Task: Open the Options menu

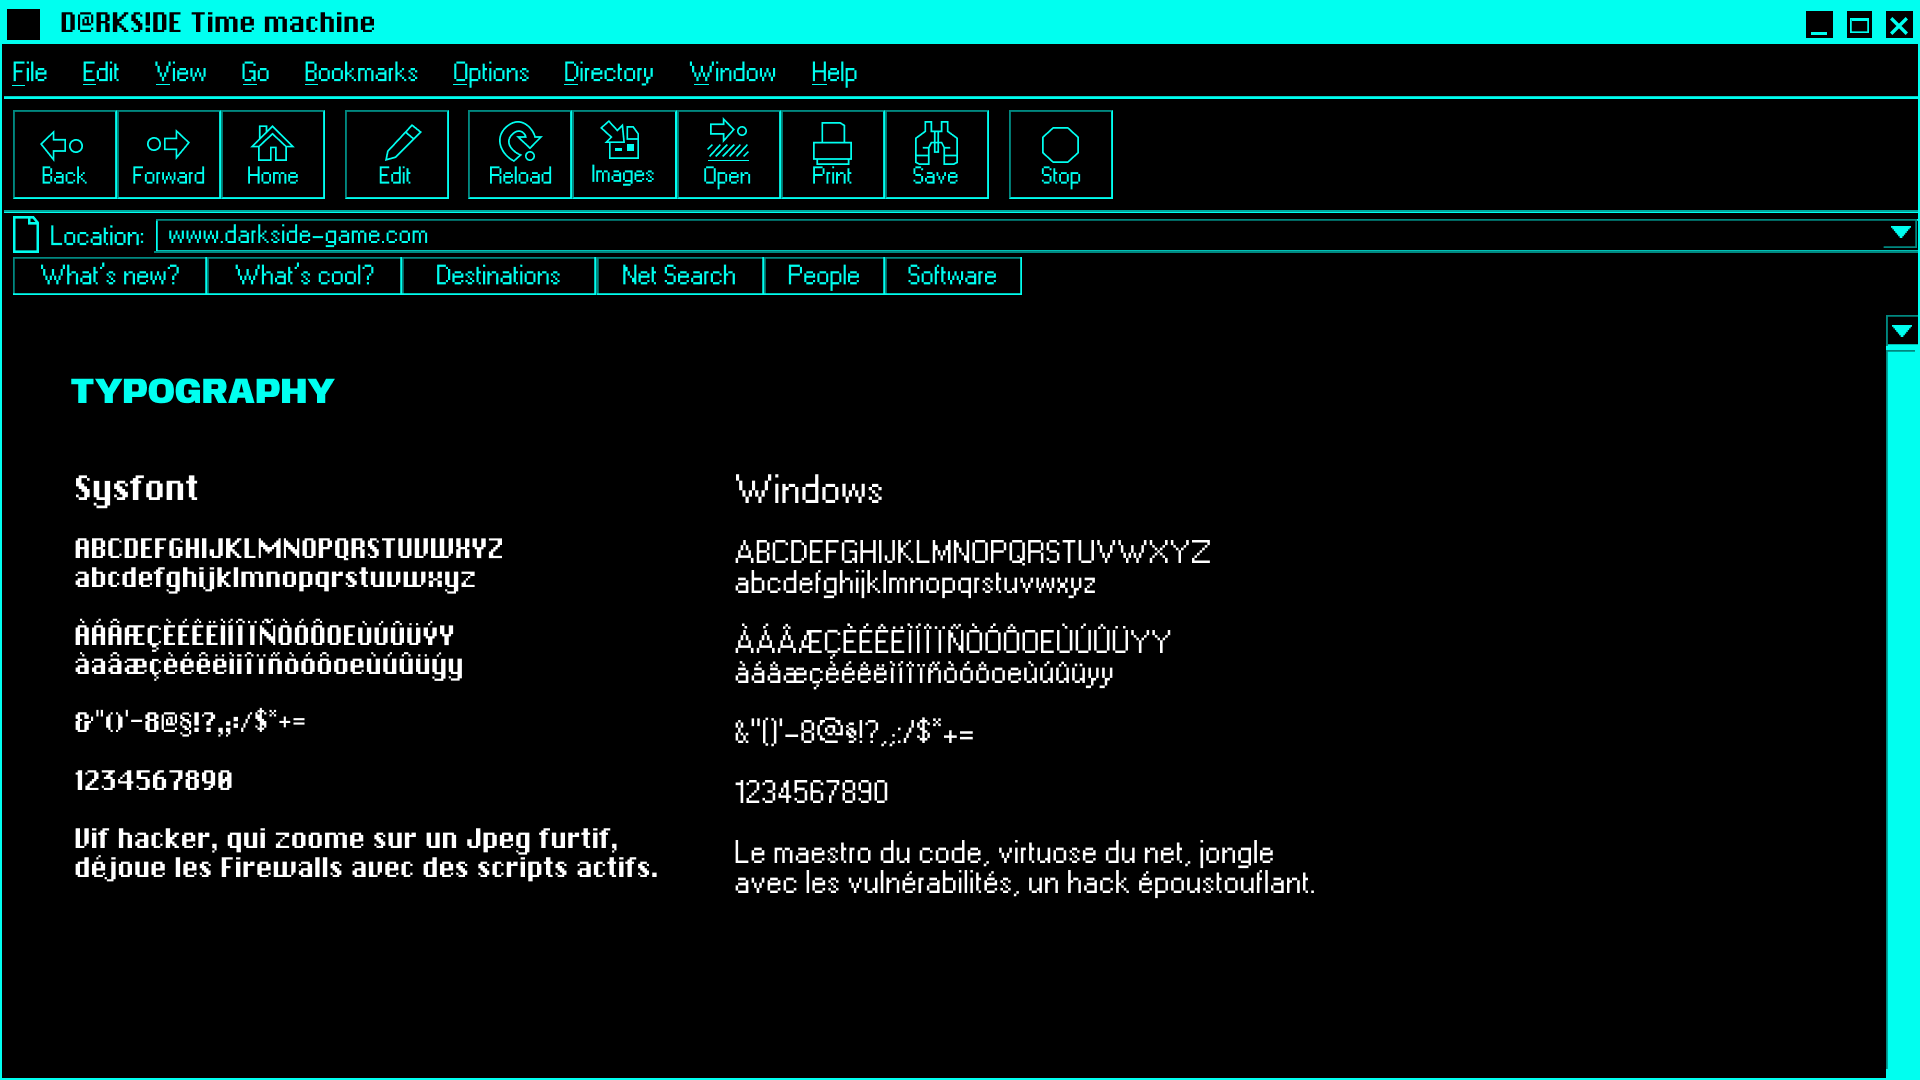Action: tap(490, 73)
